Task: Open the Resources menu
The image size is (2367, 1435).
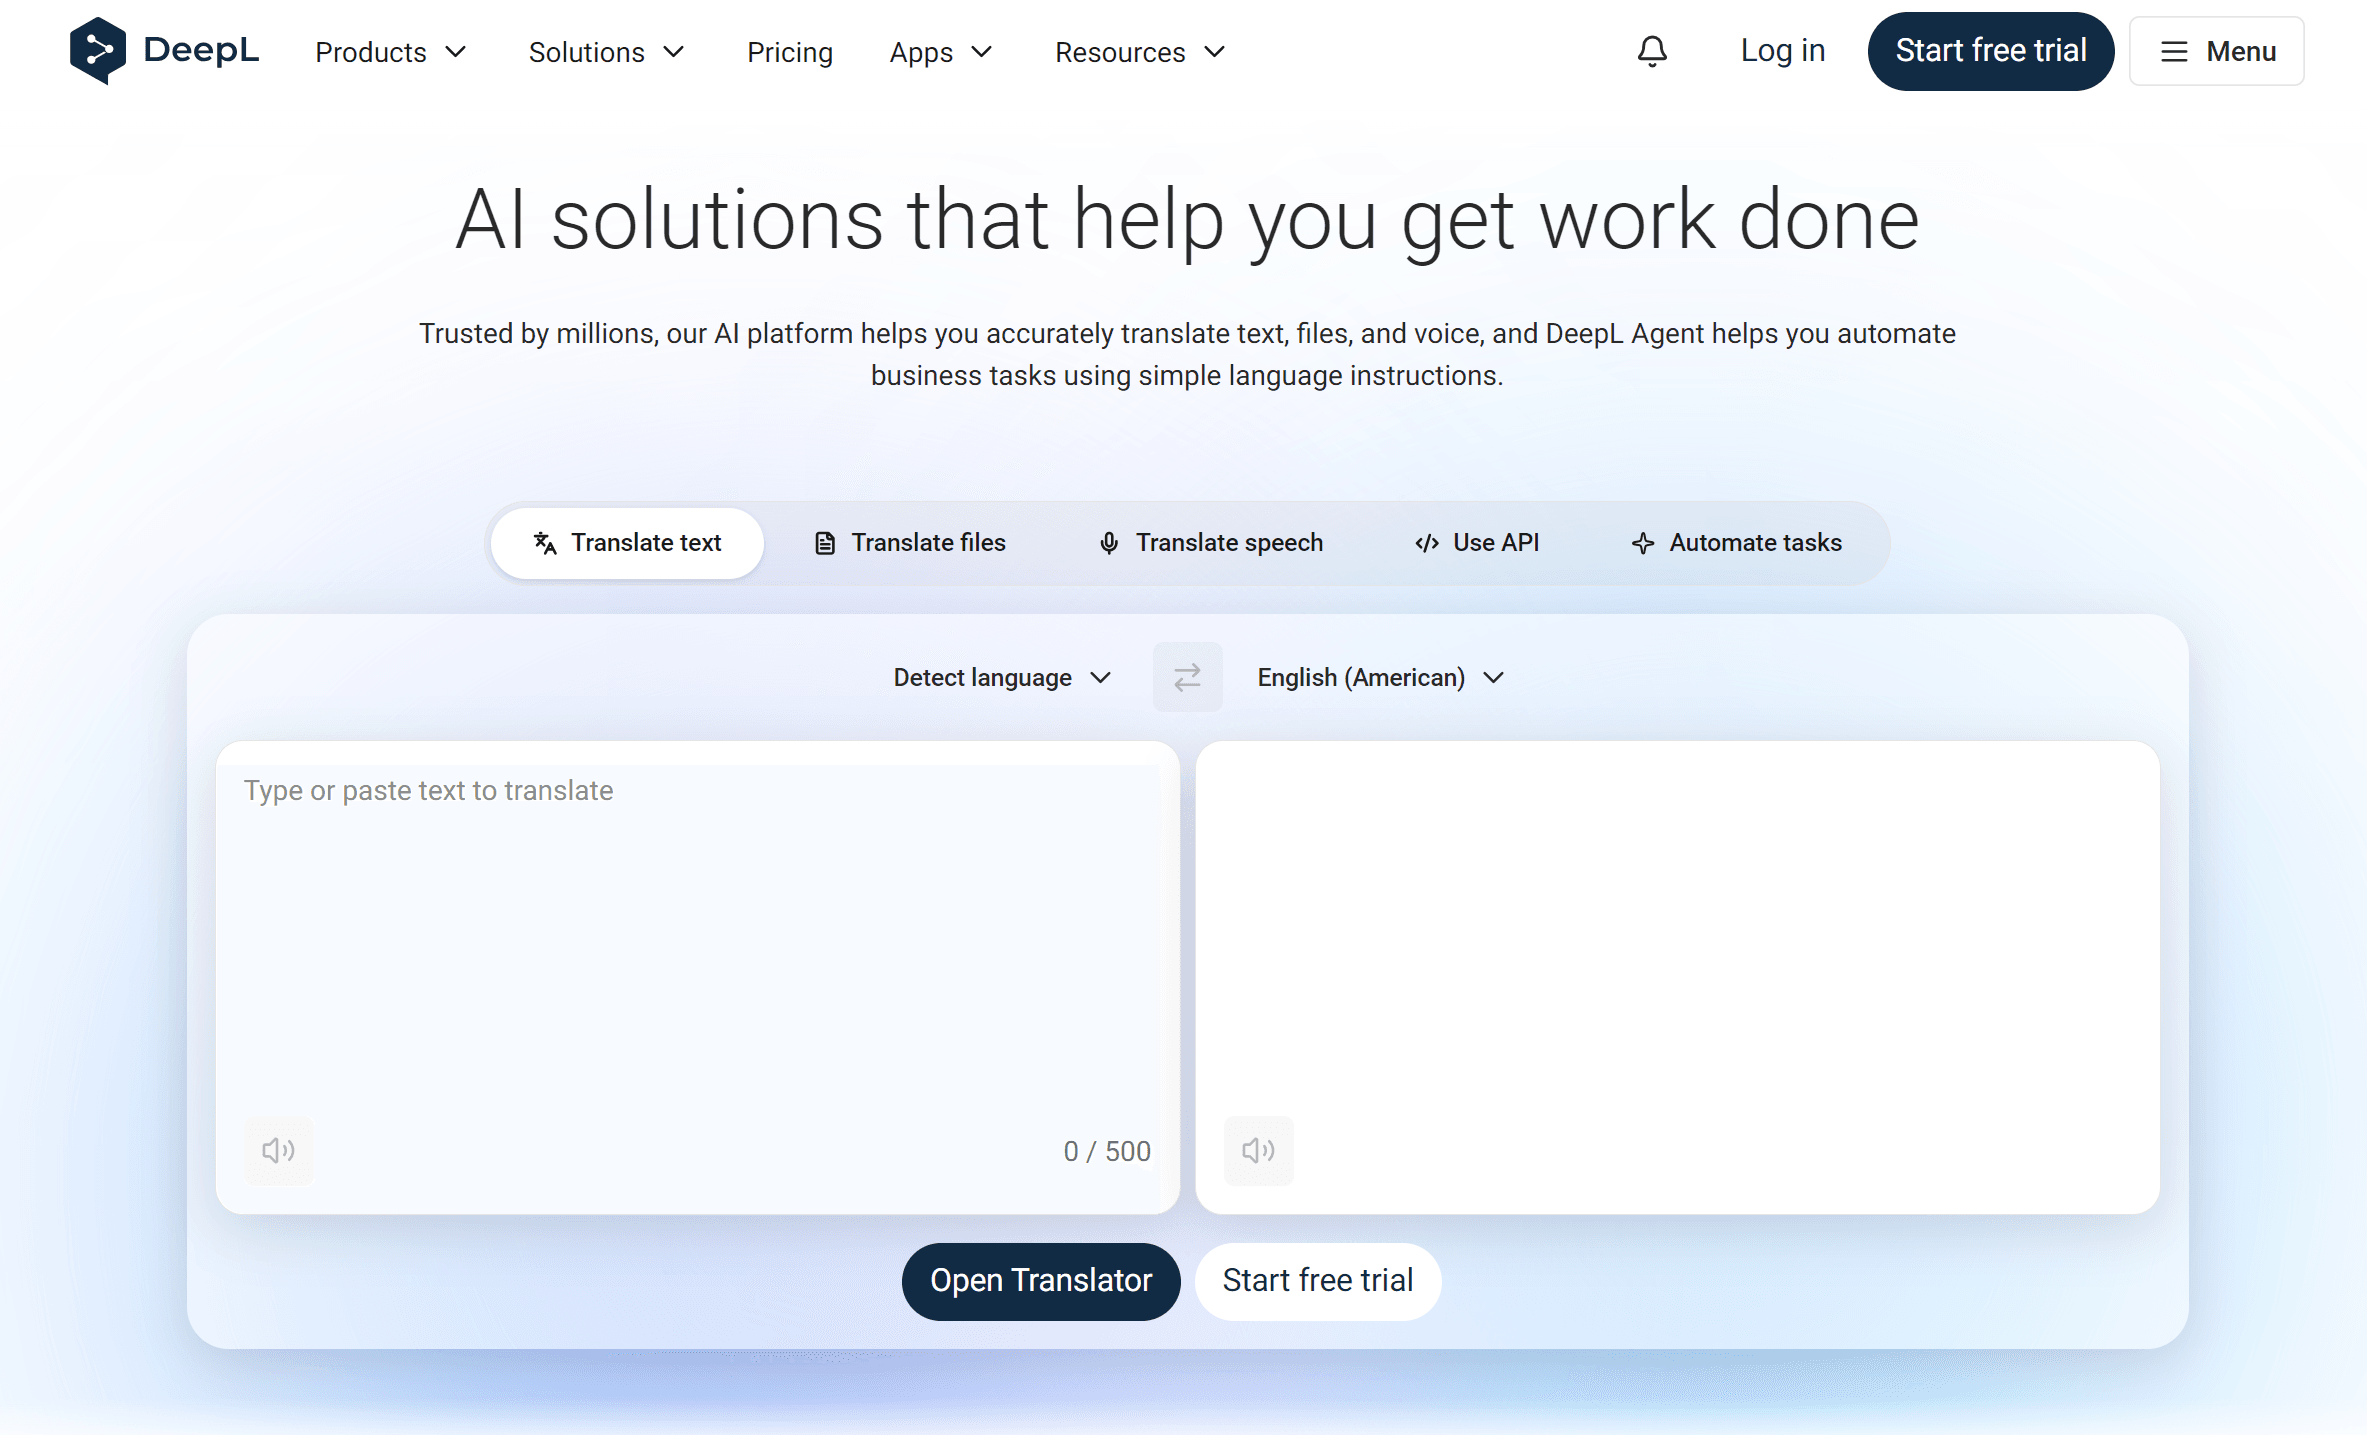Action: click(1139, 52)
